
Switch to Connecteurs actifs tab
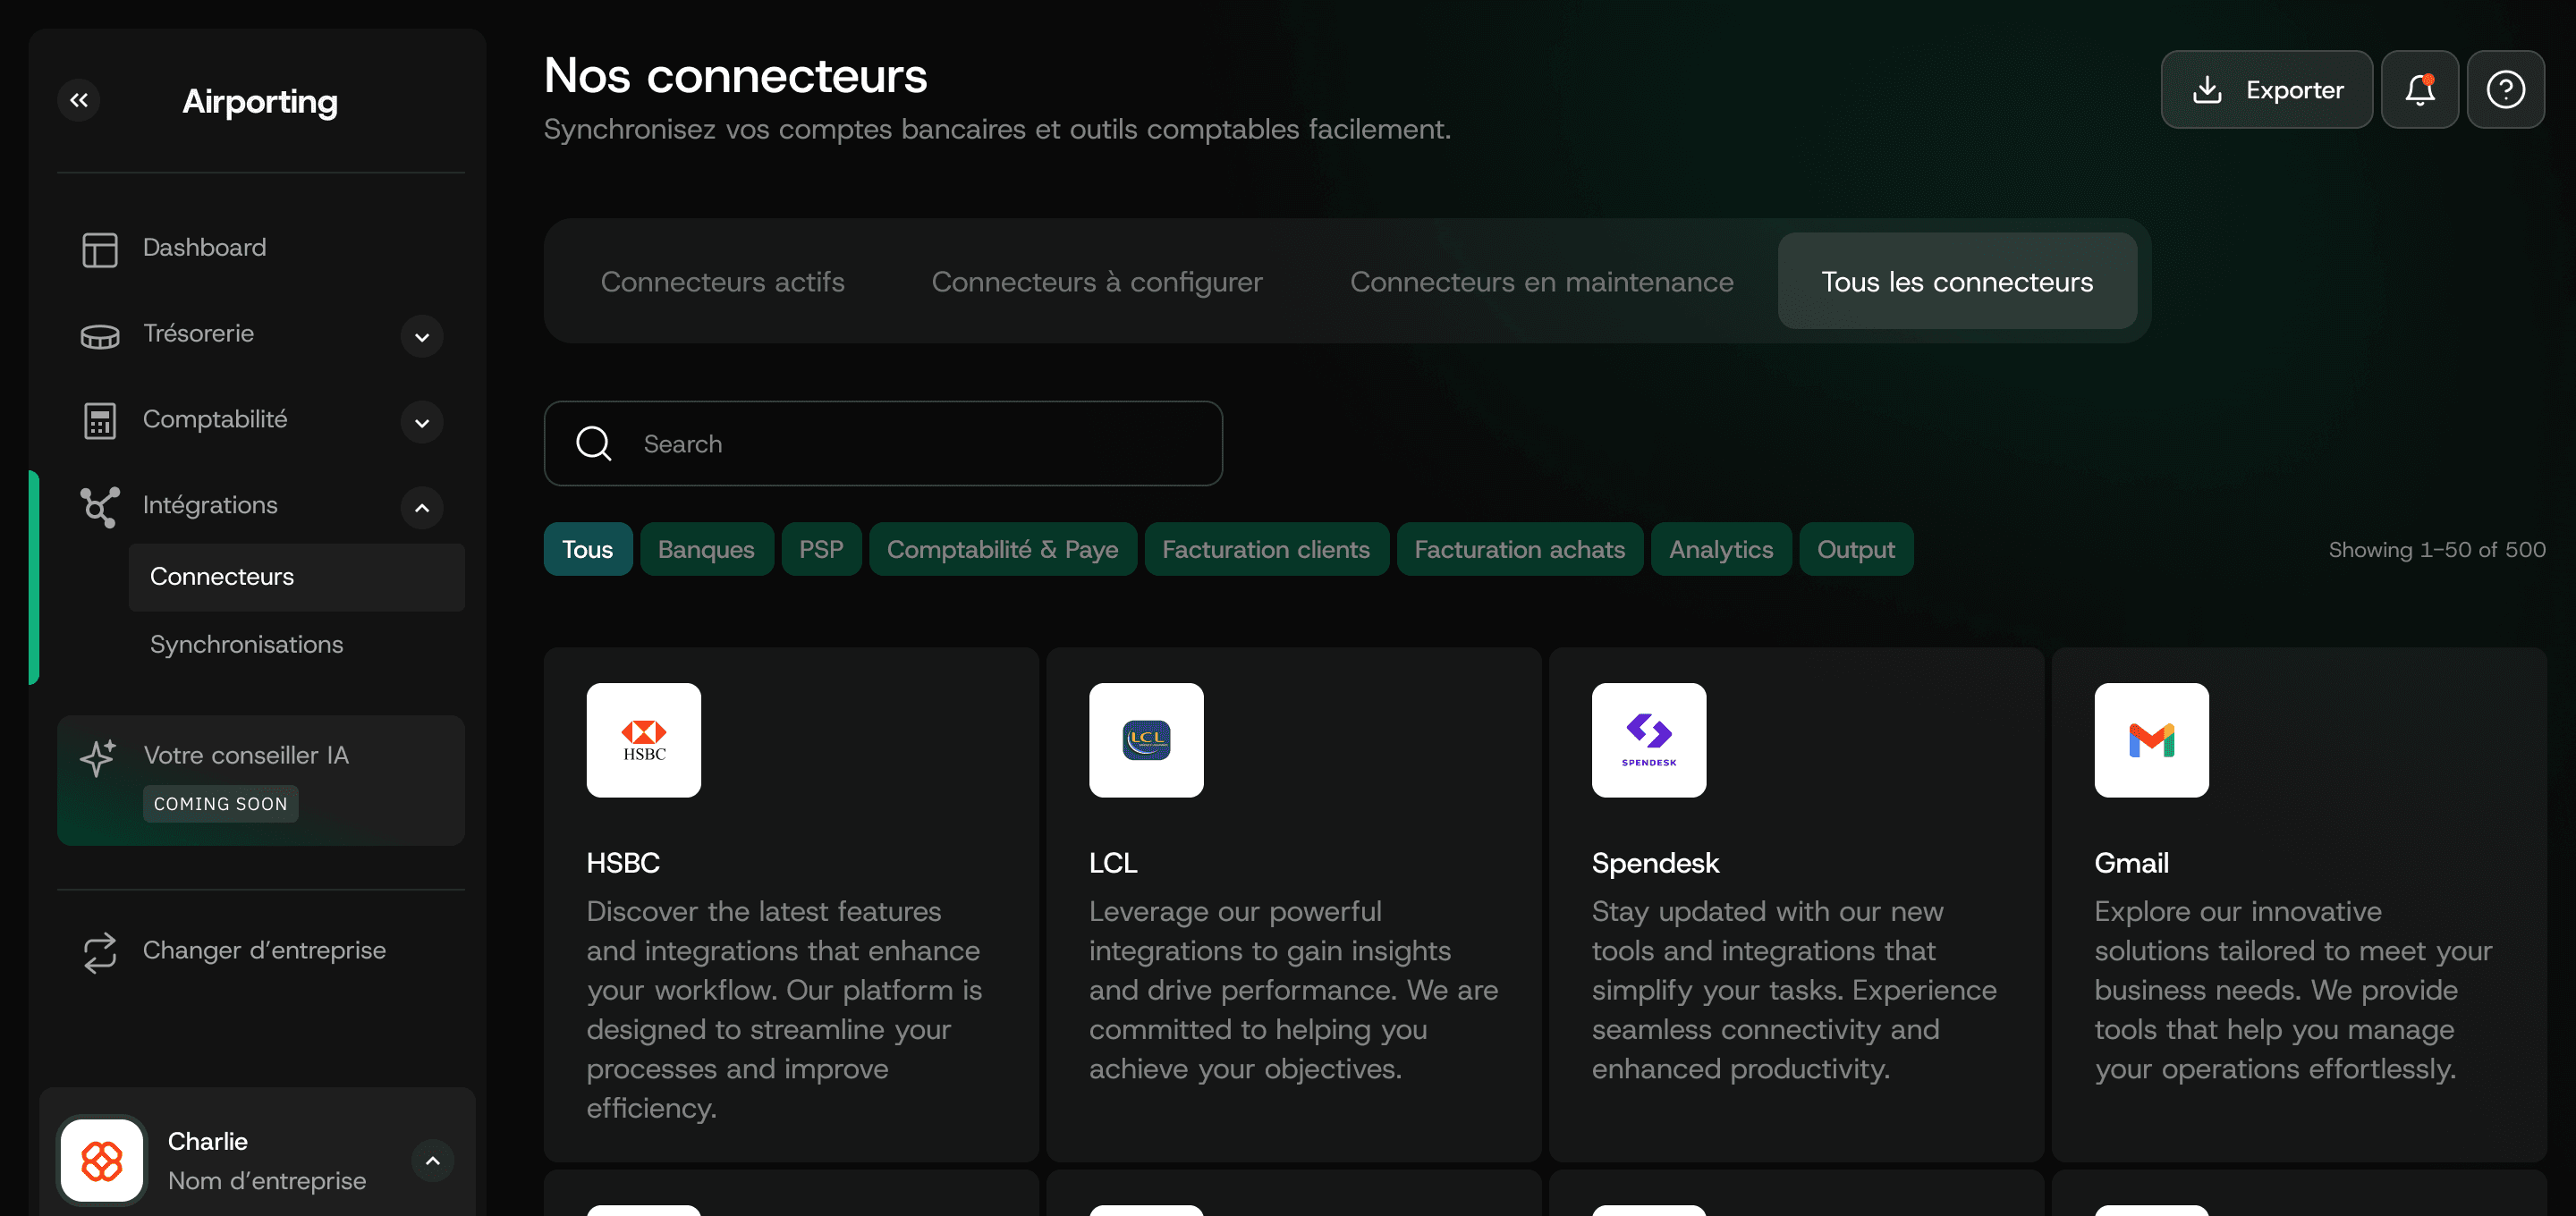click(722, 282)
